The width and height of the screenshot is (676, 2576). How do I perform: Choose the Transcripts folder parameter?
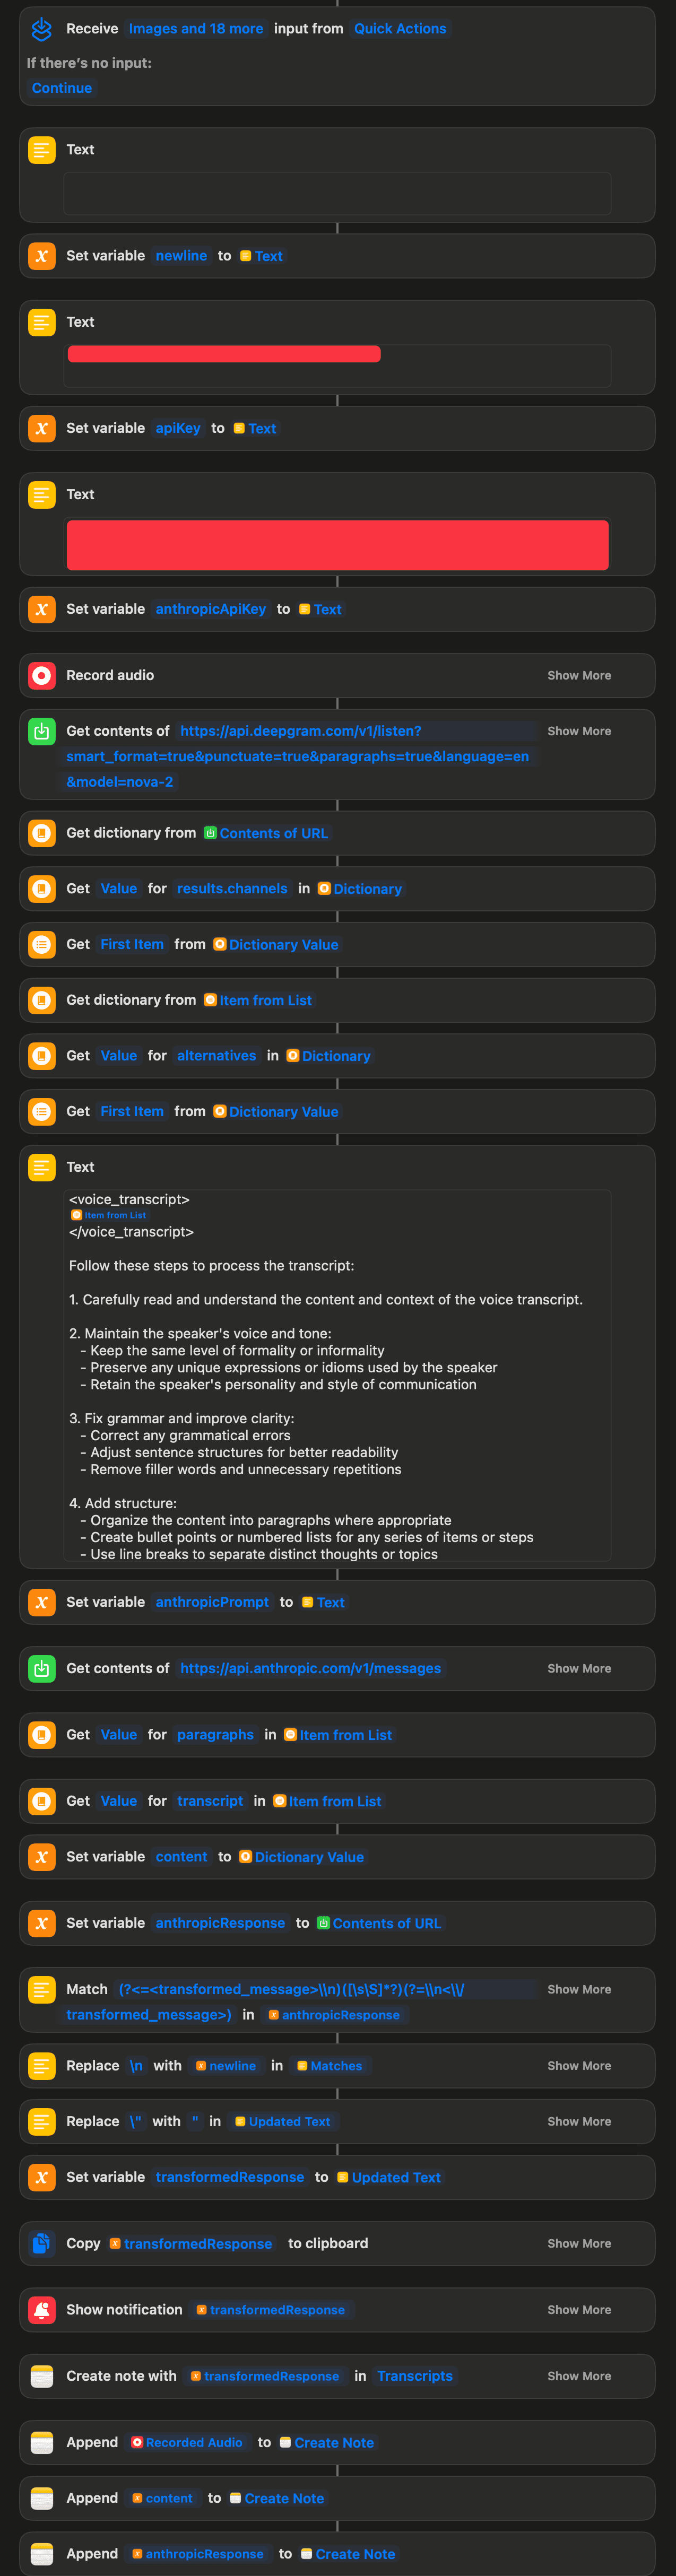click(x=414, y=2376)
